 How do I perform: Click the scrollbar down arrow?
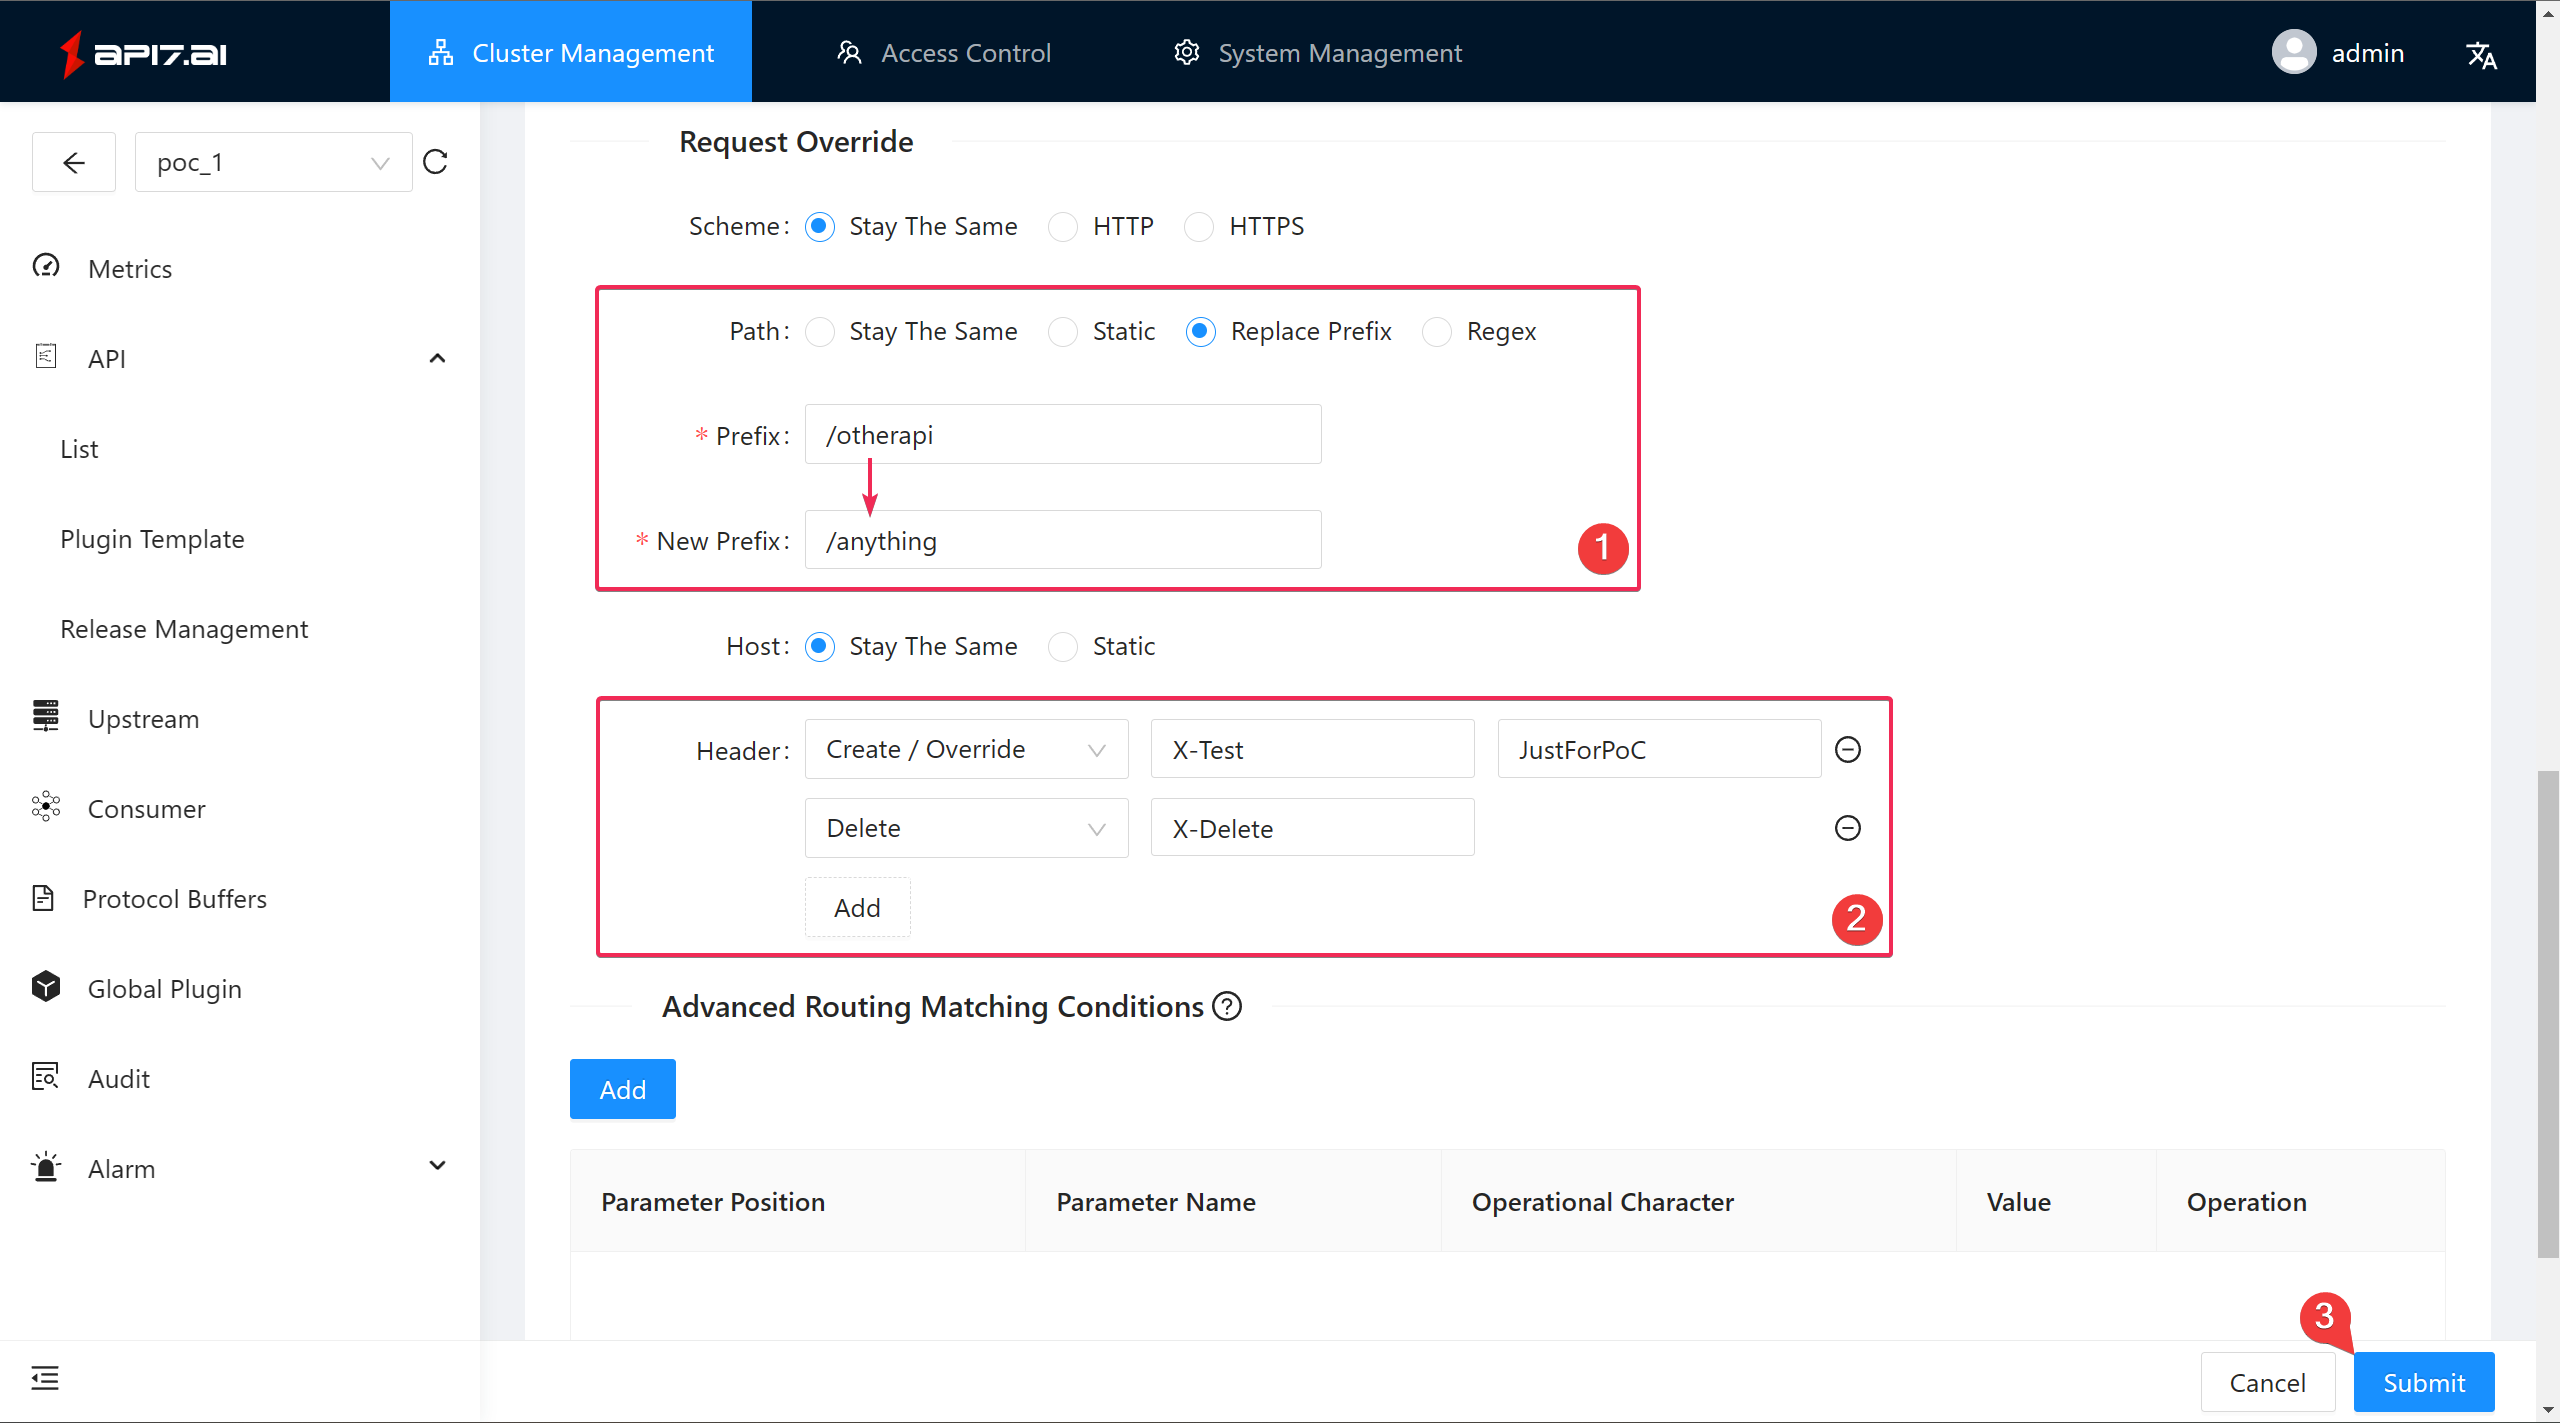pyautogui.click(x=2548, y=1411)
